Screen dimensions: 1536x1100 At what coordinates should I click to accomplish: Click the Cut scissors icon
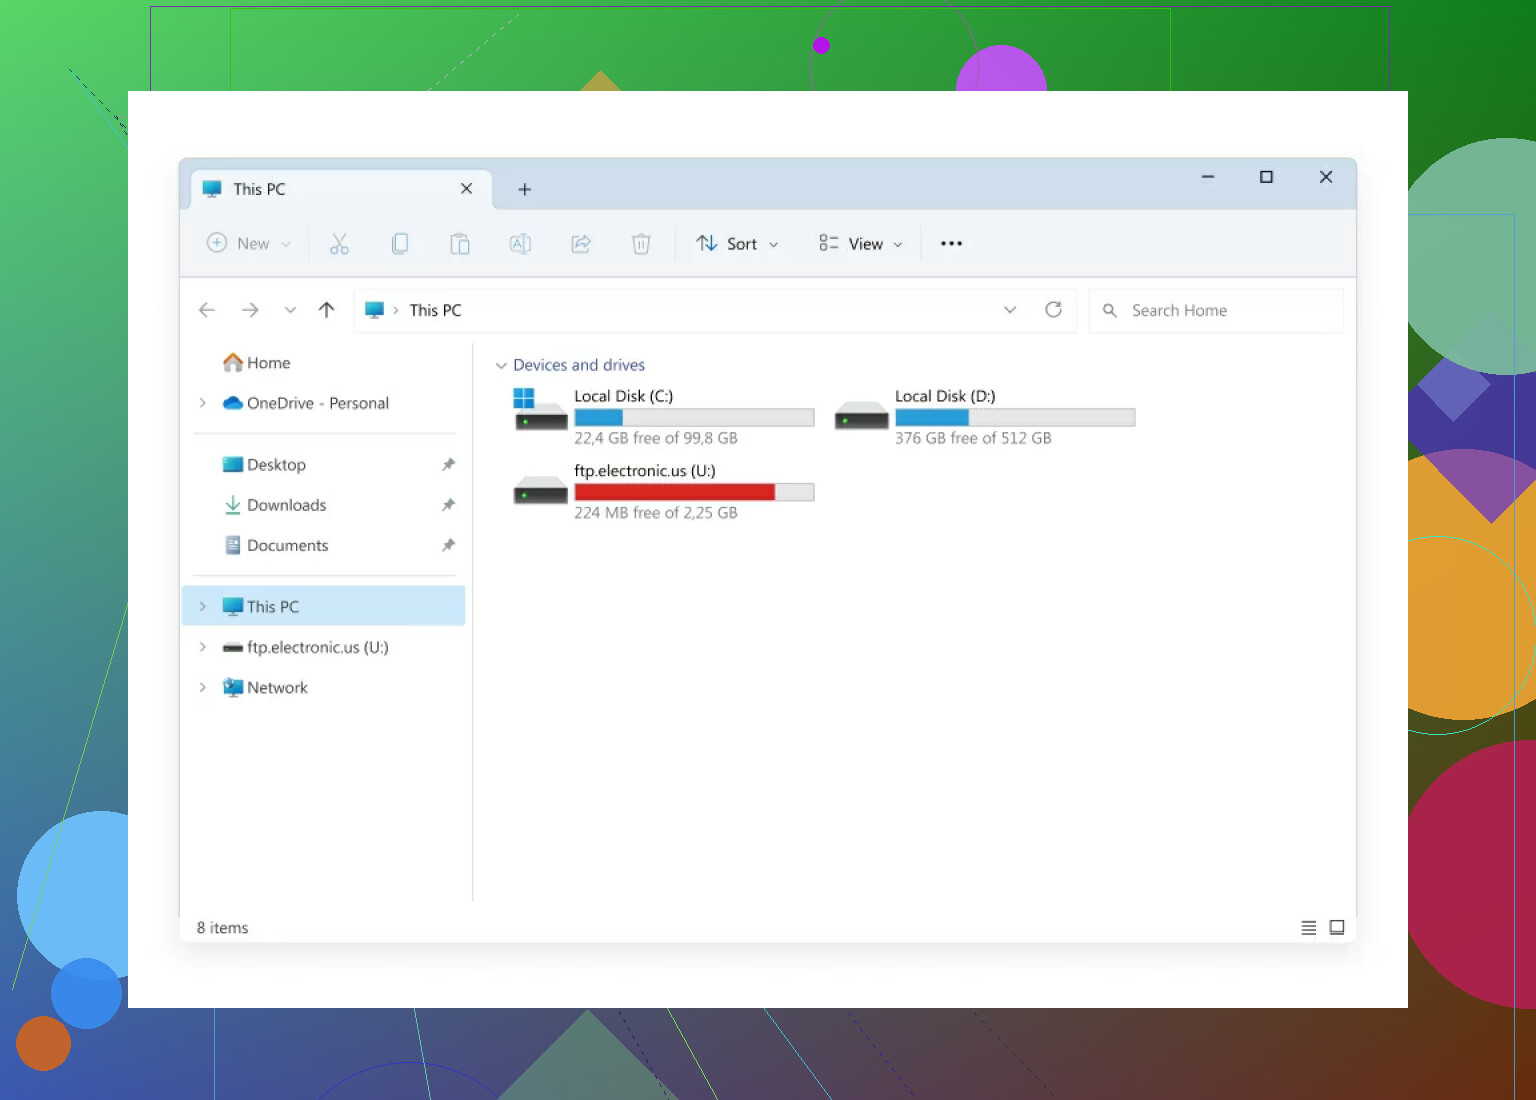pos(339,244)
